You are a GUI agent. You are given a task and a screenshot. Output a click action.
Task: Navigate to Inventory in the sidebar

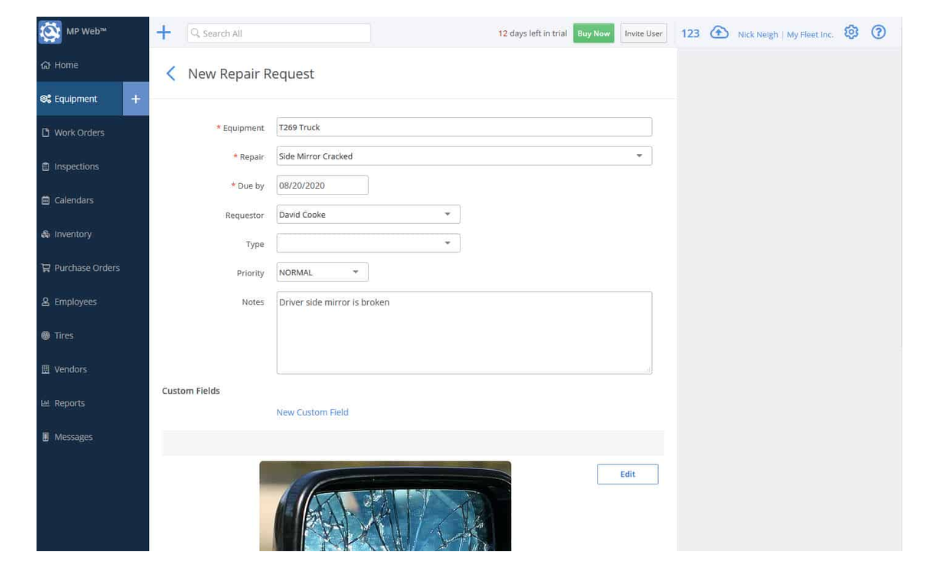pyautogui.click(x=72, y=234)
